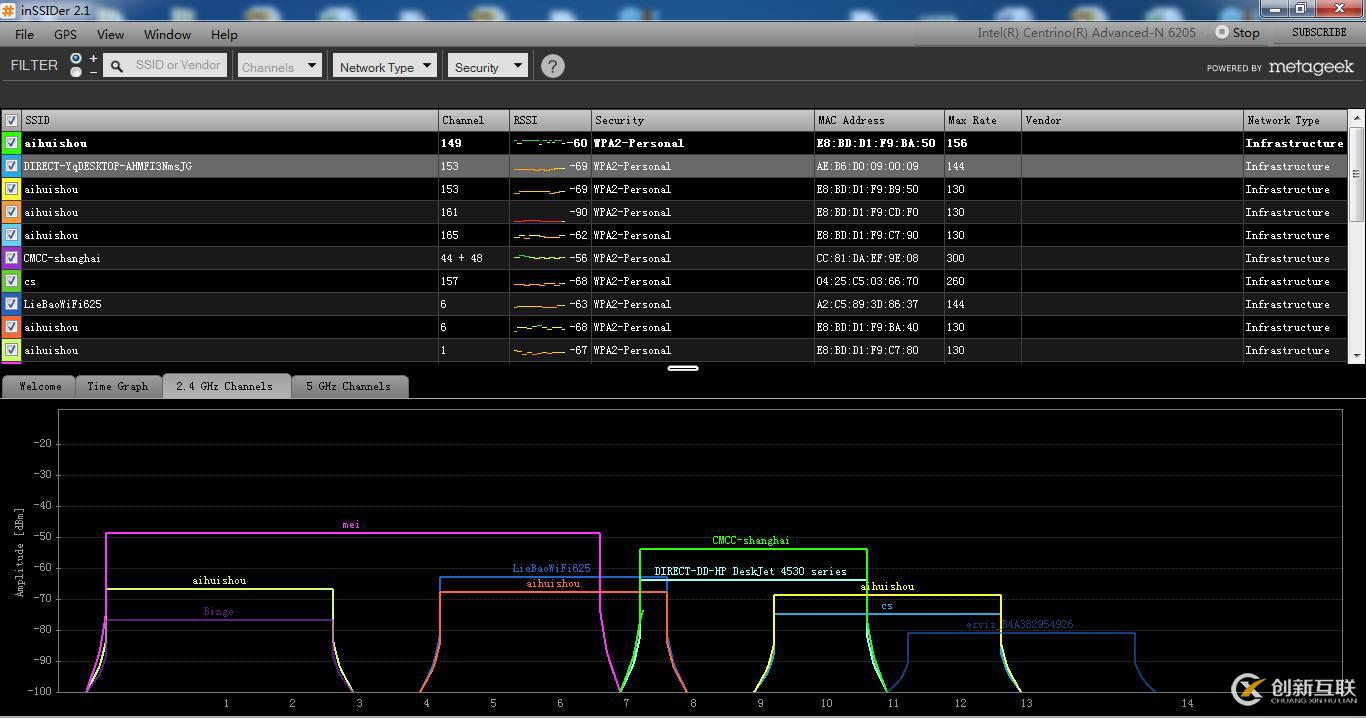
Task: Open the GPS menu
Action: tap(65, 34)
